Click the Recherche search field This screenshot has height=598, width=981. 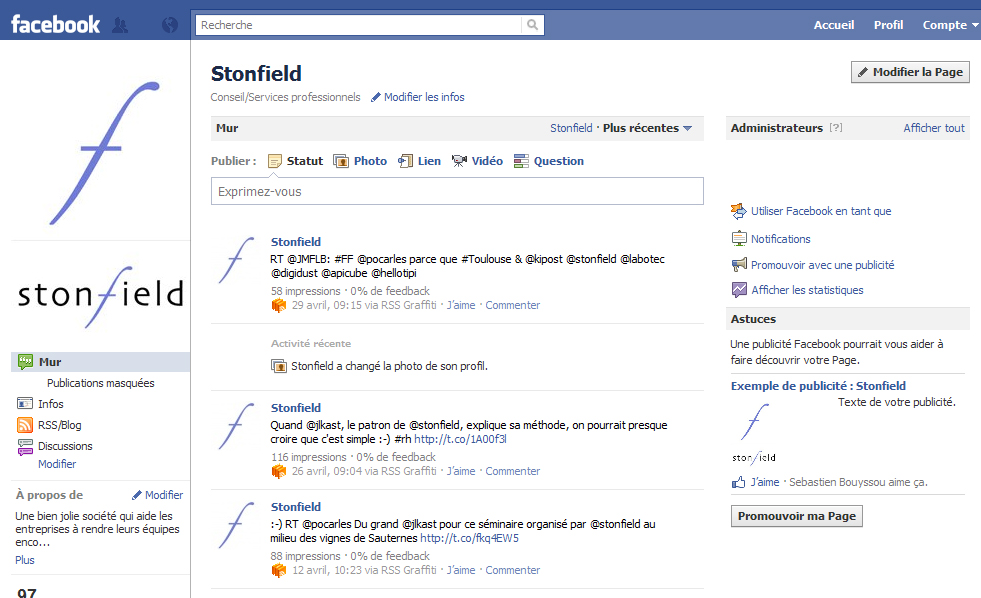pos(358,25)
